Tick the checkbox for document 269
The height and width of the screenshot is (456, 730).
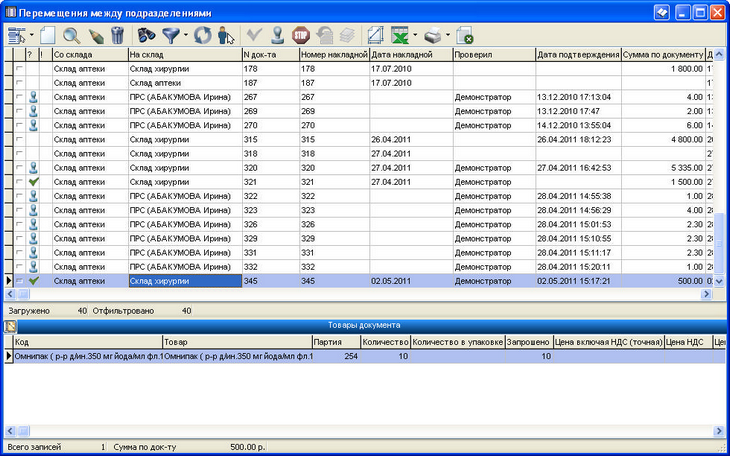click(x=19, y=111)
